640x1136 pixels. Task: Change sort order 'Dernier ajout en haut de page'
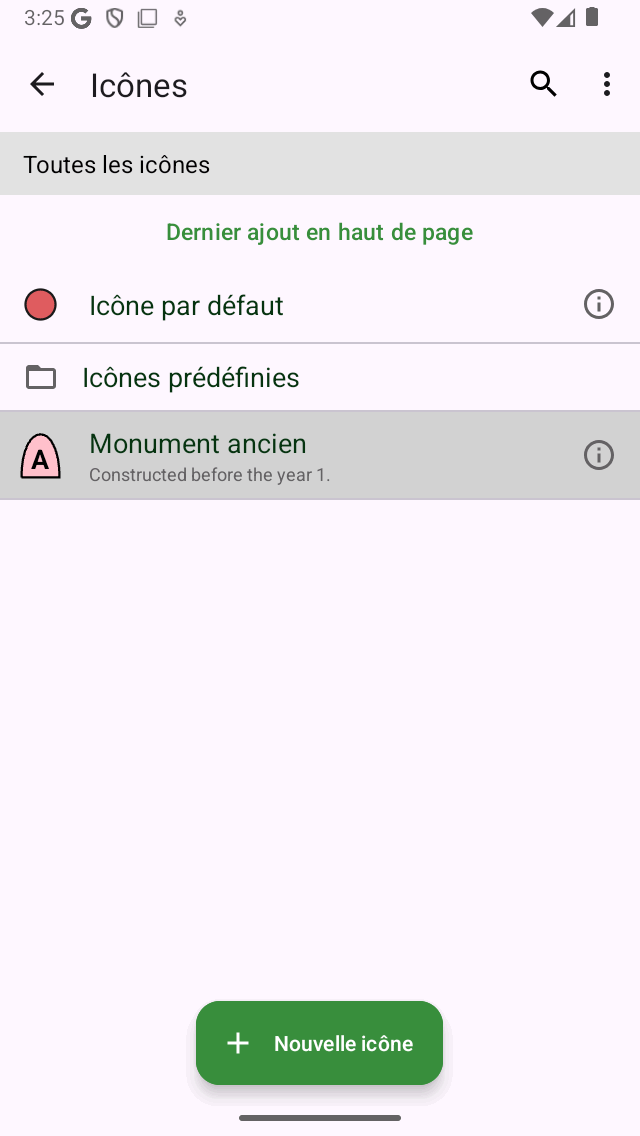click(x=319, y=232)
